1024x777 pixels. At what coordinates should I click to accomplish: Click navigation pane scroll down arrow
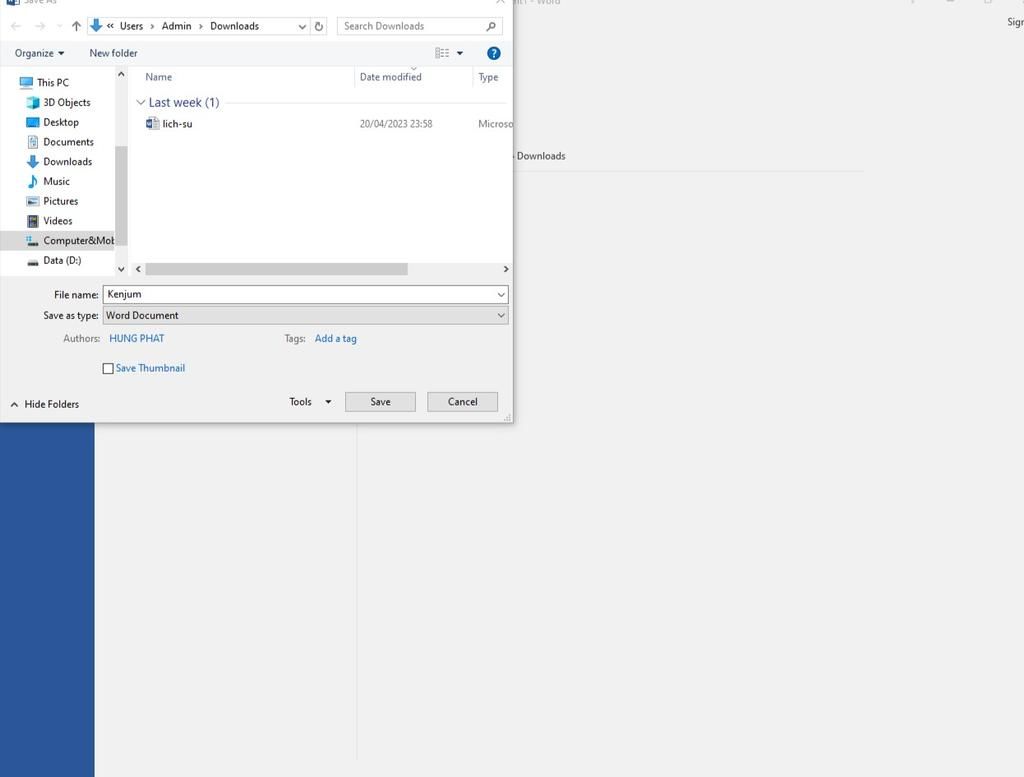(121, 269)
